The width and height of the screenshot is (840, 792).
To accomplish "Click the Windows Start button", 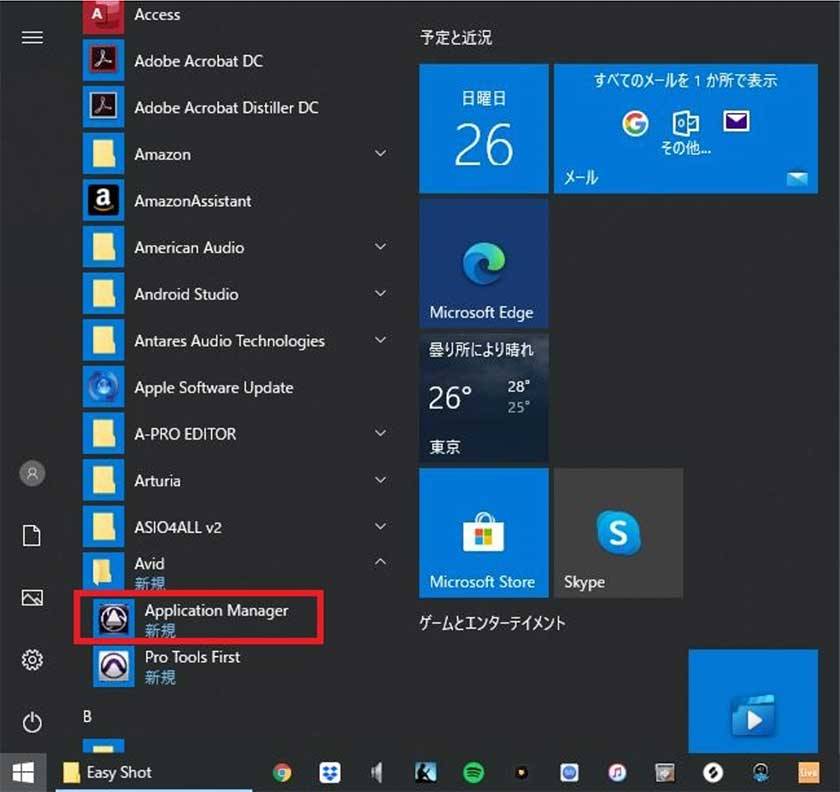I will point(23,773).
